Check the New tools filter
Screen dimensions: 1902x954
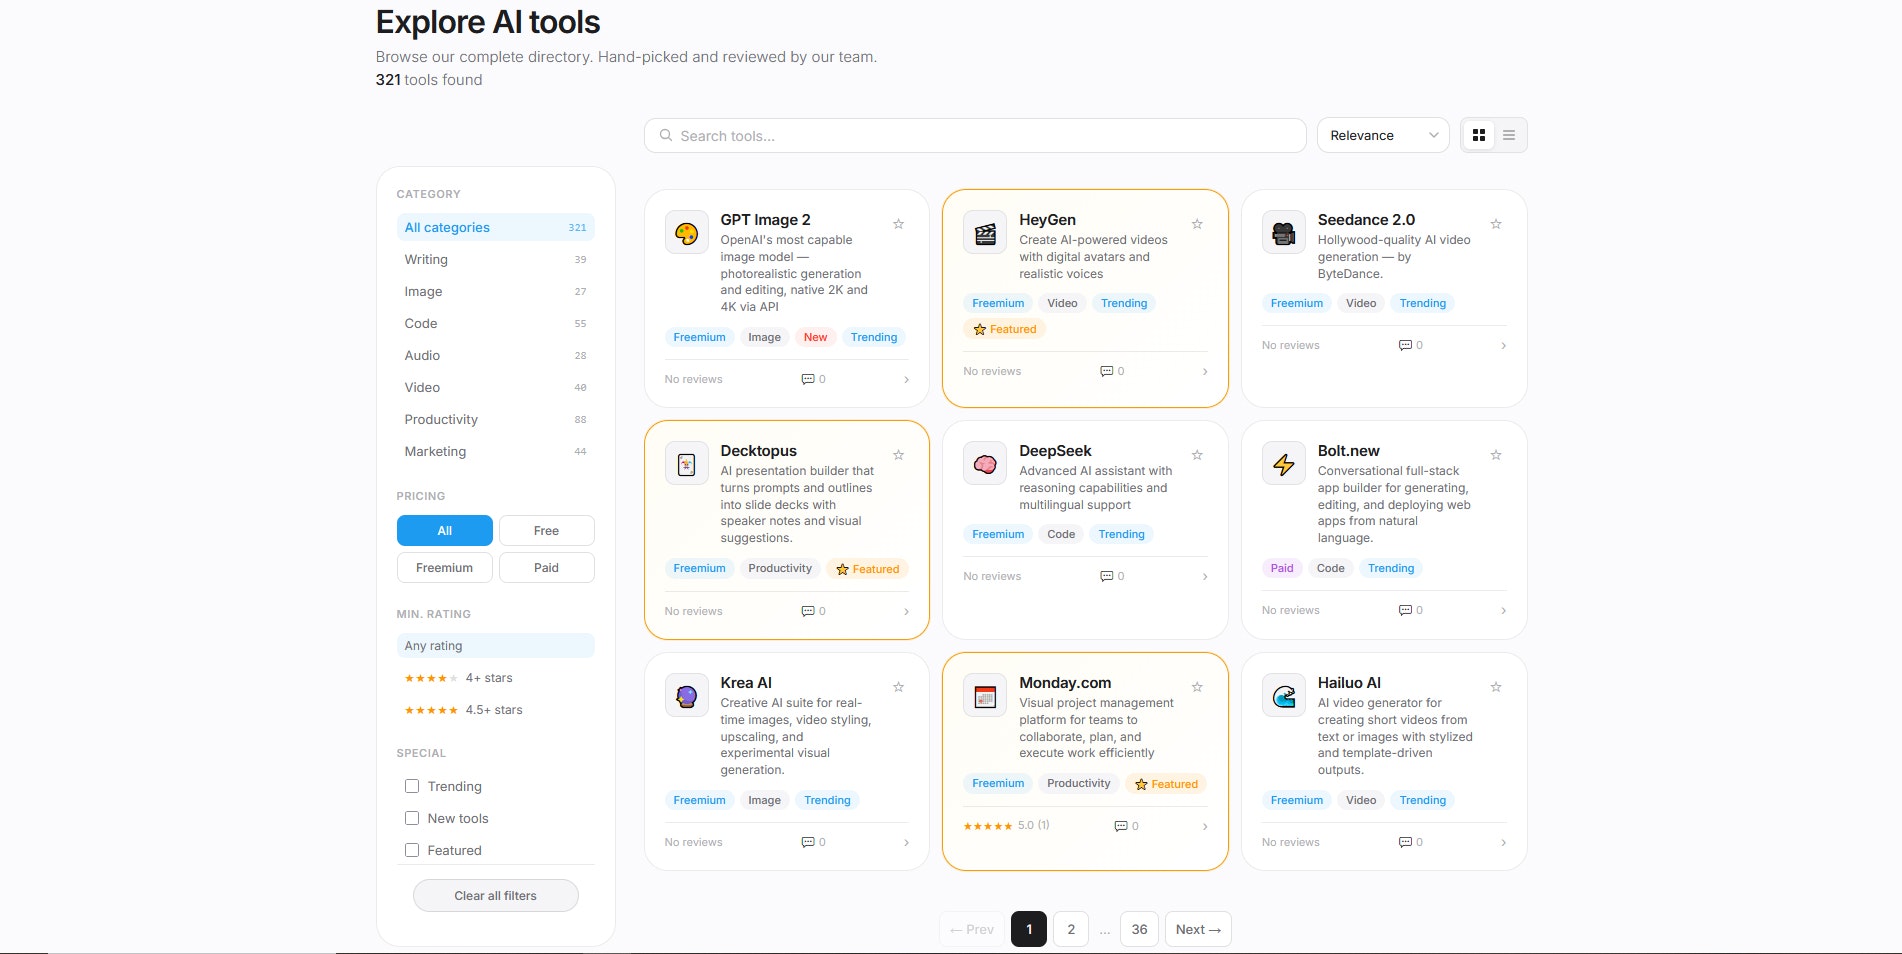pyautogui.click(x=412, y=818)
